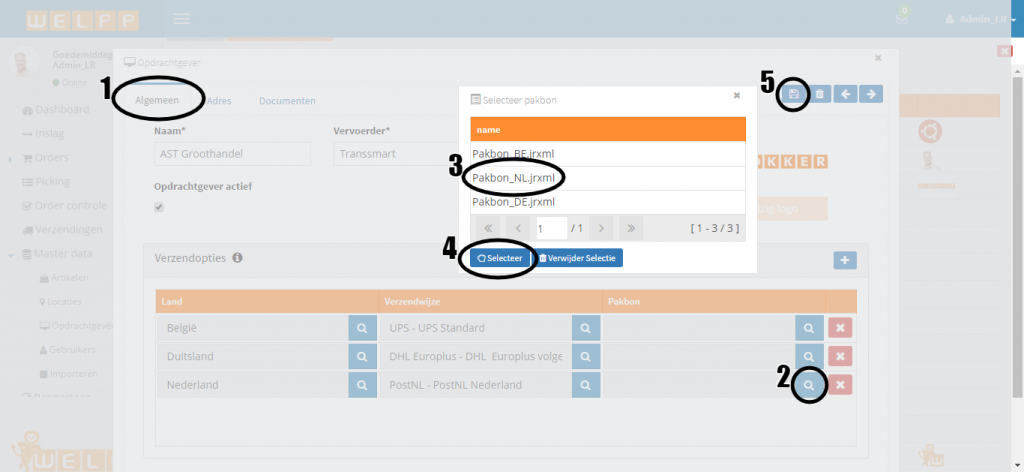Go to previous record with left arrow

846,94
